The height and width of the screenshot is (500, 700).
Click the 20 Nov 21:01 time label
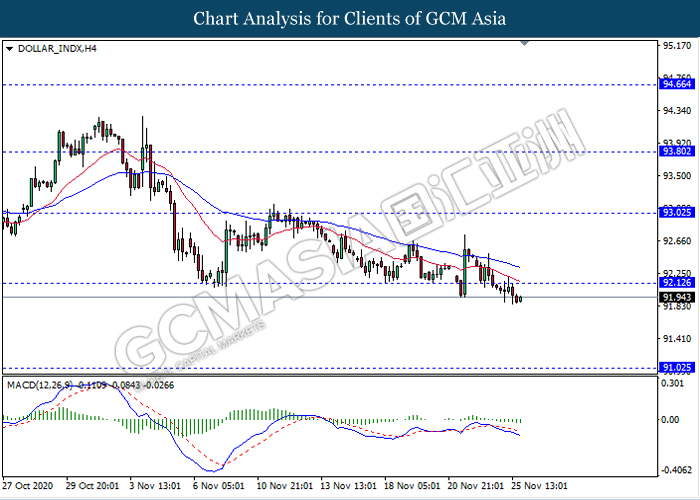(476, 485)
